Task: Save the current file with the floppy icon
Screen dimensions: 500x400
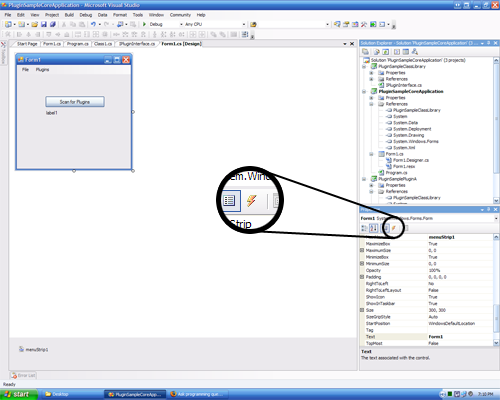Action: click(44, 24)
